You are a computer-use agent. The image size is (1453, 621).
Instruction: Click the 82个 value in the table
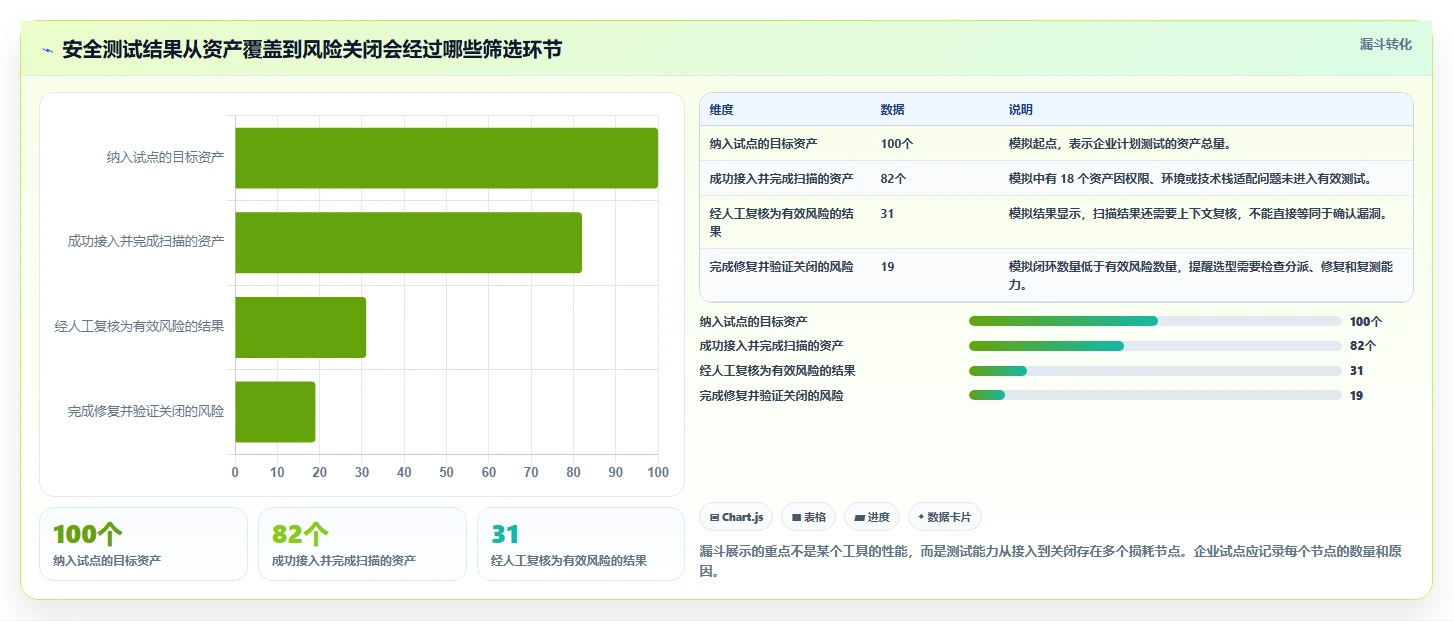click(x=893, y=179)
